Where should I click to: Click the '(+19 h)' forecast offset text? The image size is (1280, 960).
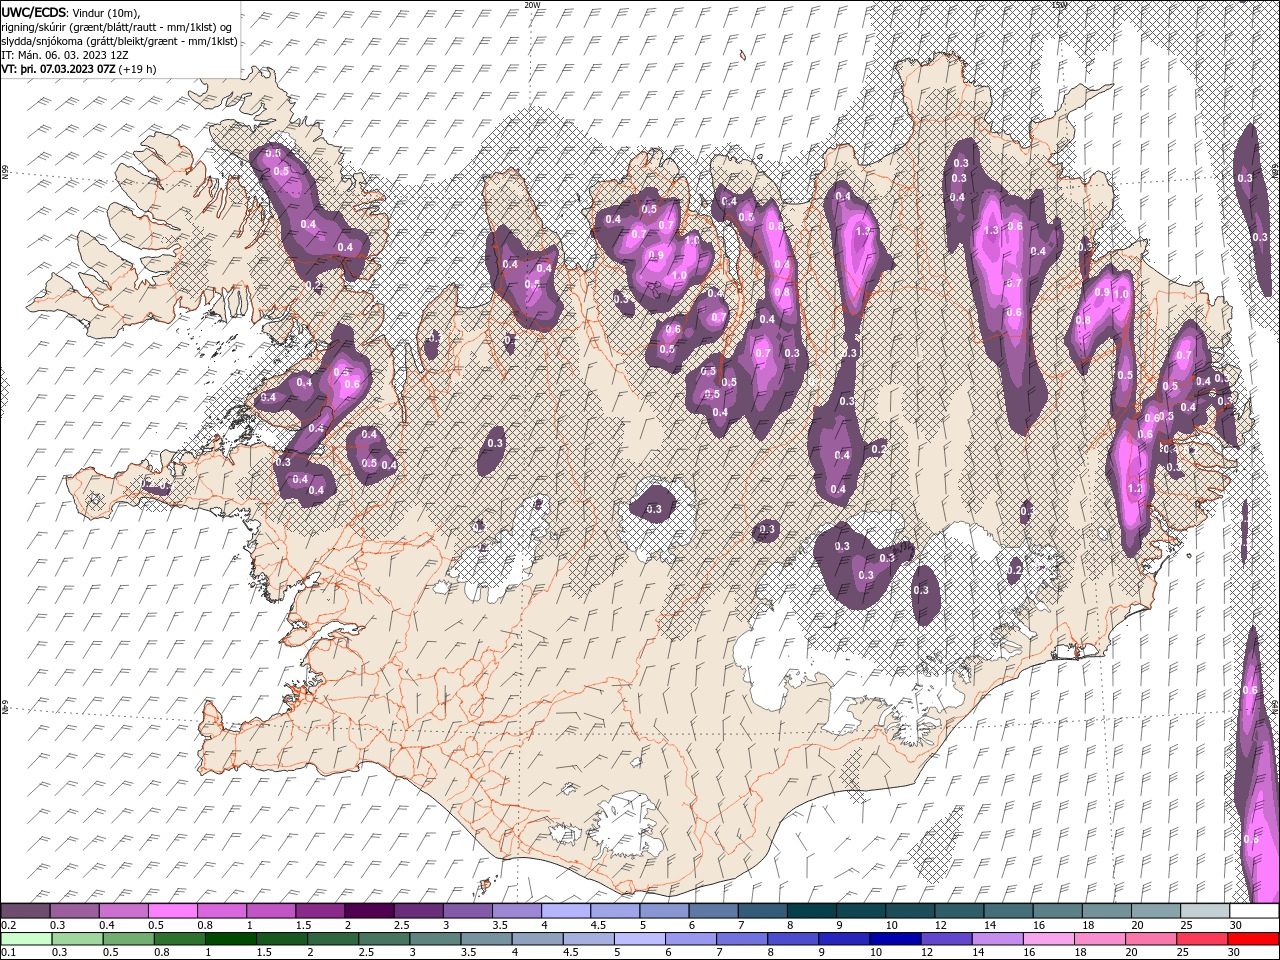pos(137,69)
